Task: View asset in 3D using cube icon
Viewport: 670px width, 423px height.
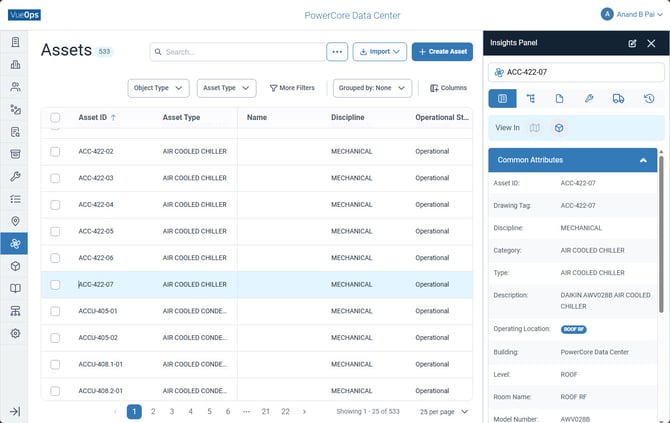Action: click(558, 128)
